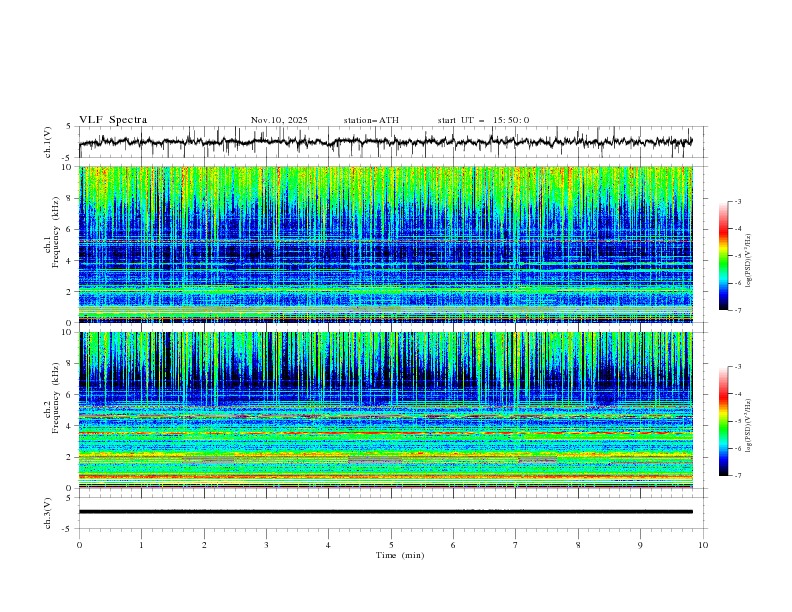
Task: Click the 'station=ATH' label
Action: click(x=371, y=120)
